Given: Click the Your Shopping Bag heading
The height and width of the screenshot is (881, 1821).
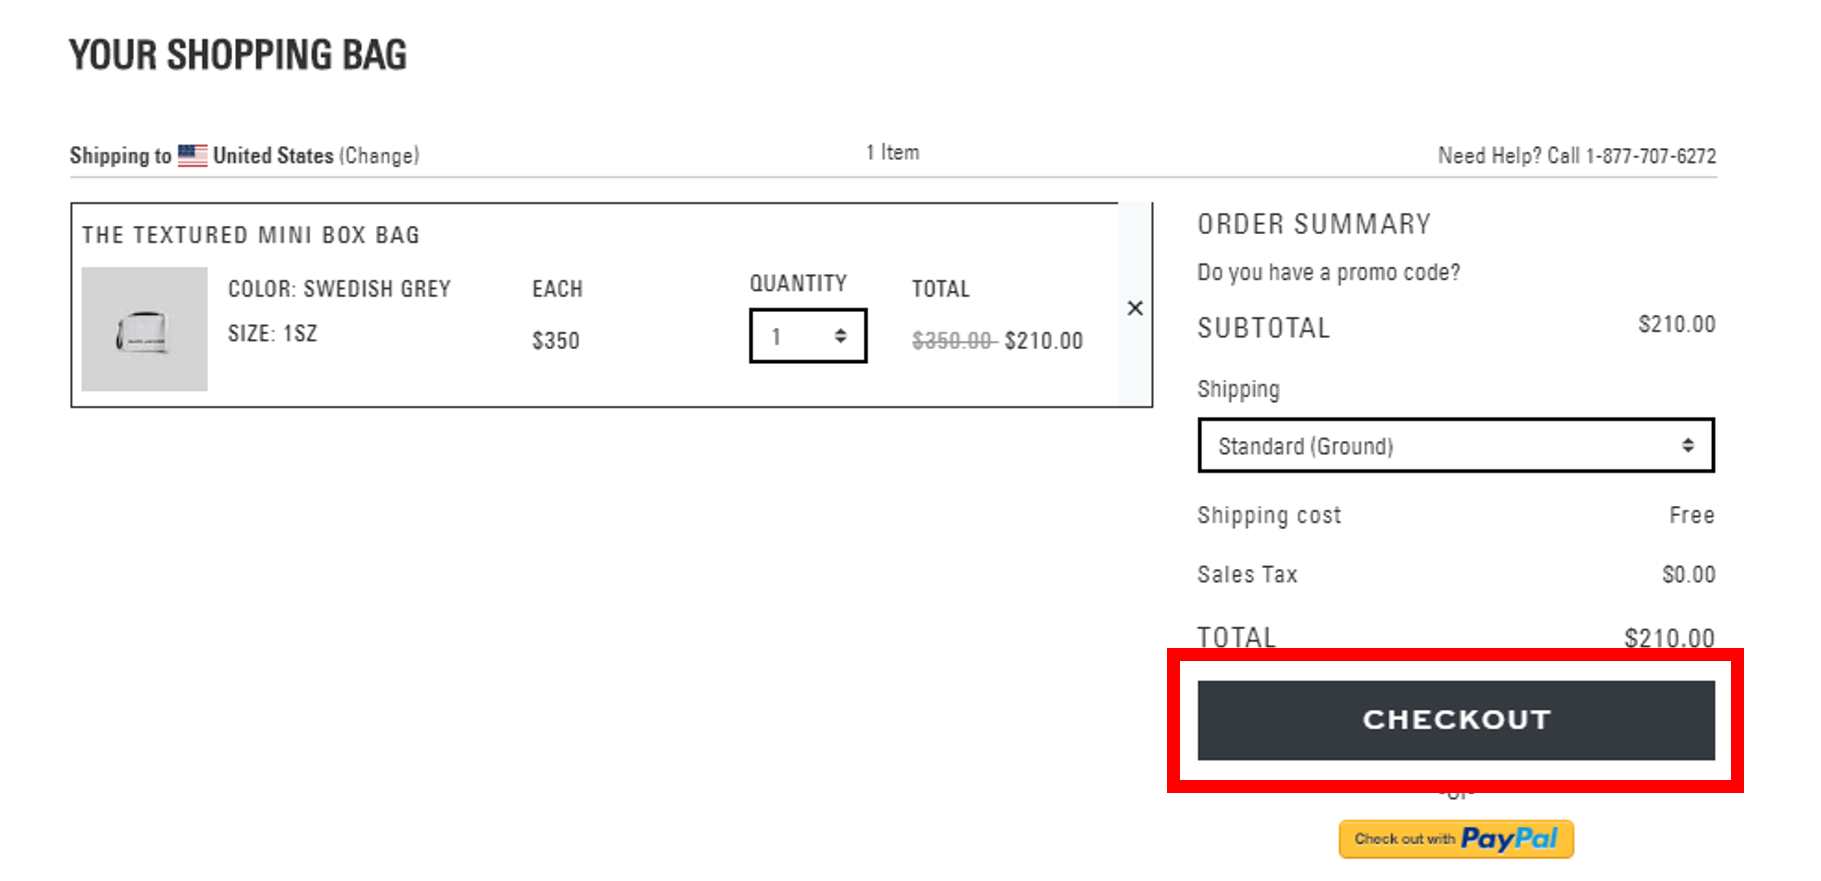Looking at the screenshot, I should (238, 55).
